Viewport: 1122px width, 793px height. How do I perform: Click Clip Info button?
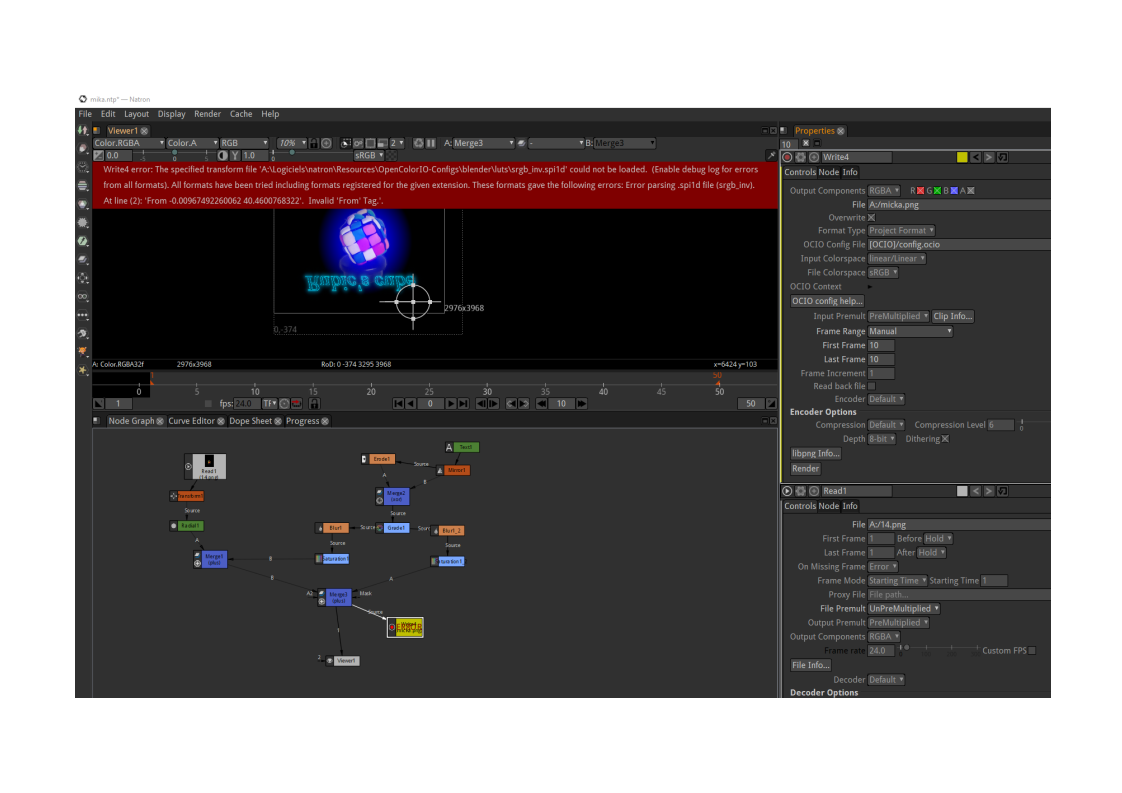click(952, 316)
